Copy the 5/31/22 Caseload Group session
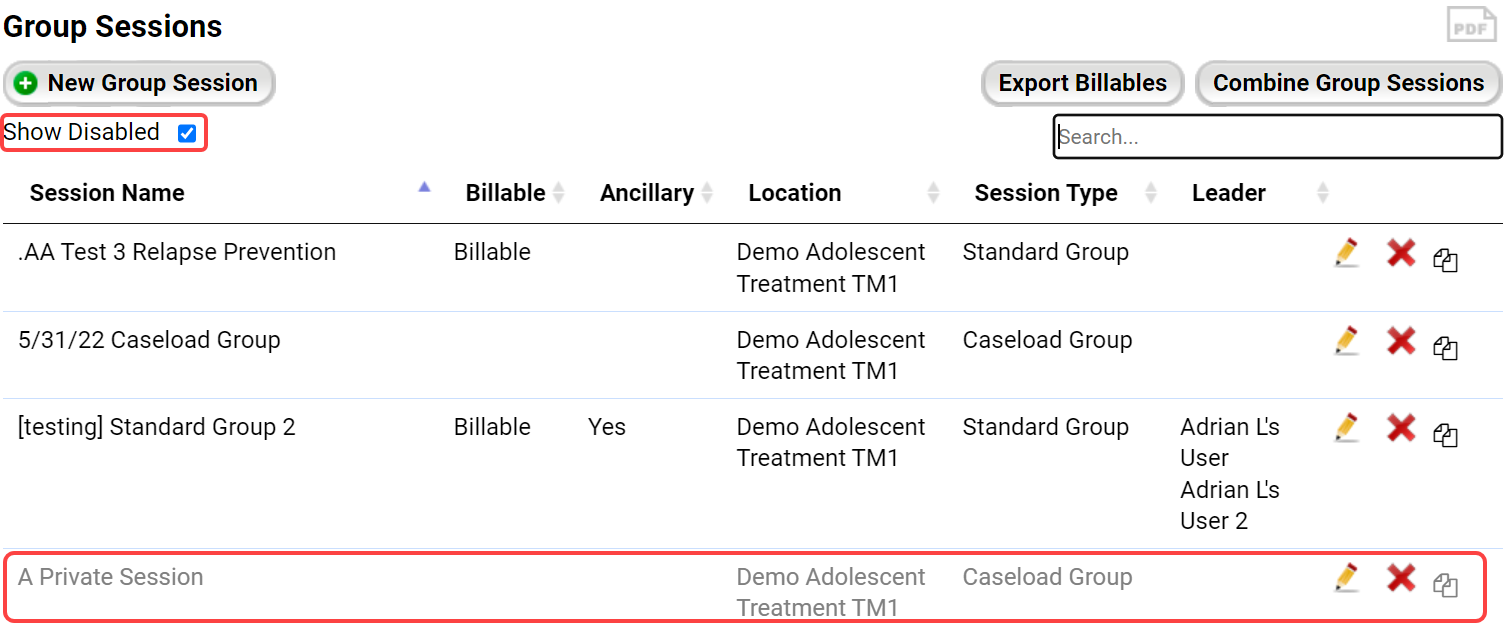 point(1445,348)
